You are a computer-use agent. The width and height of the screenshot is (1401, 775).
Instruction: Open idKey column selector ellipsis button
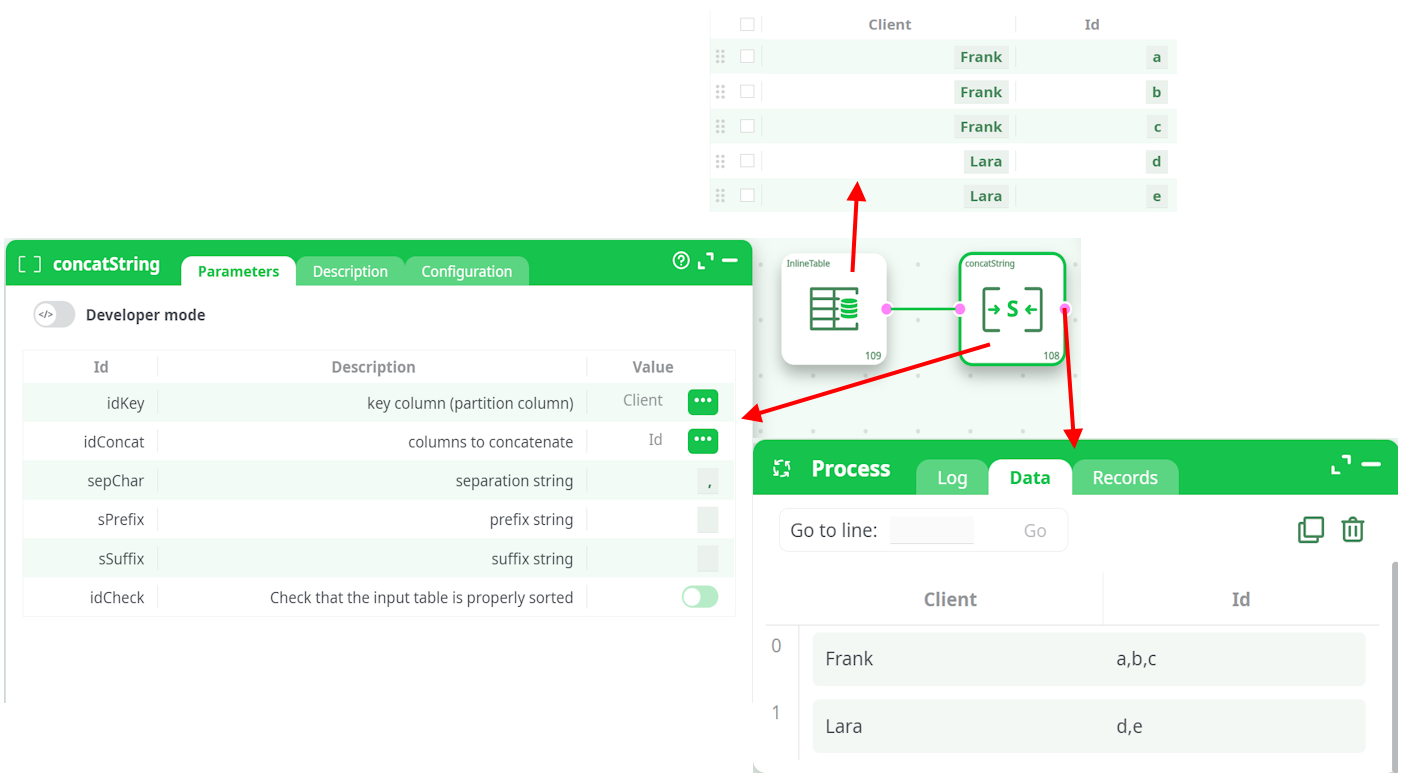pos(703,402)
